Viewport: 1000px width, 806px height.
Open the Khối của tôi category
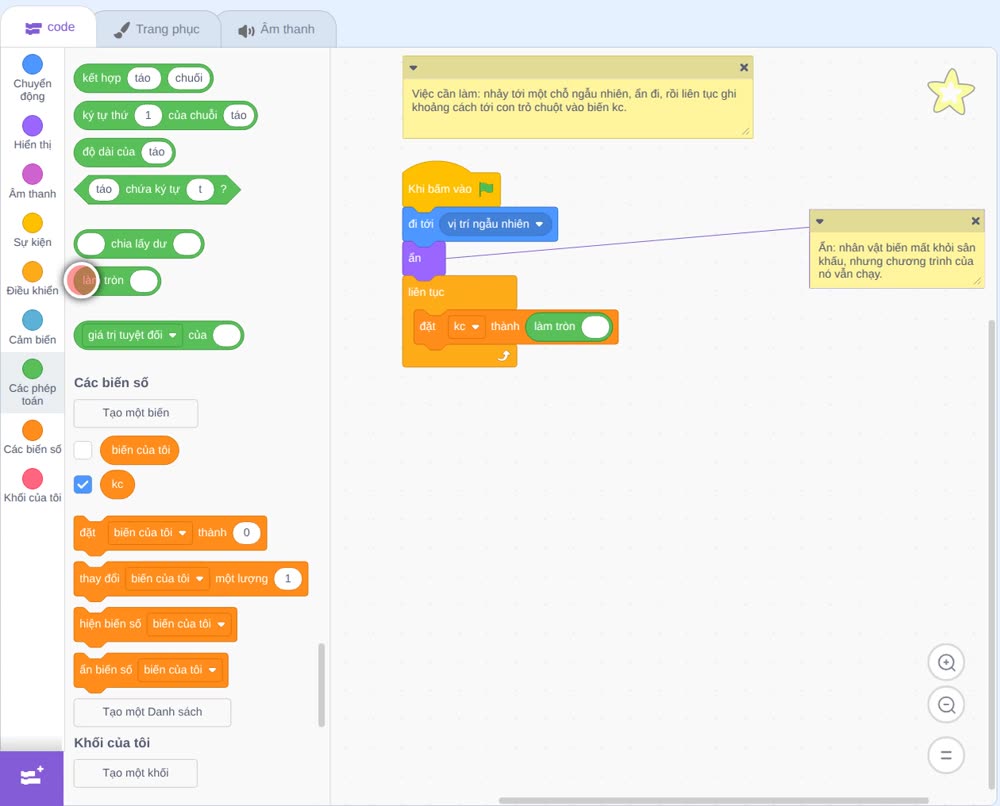click(x=33, y=485)
